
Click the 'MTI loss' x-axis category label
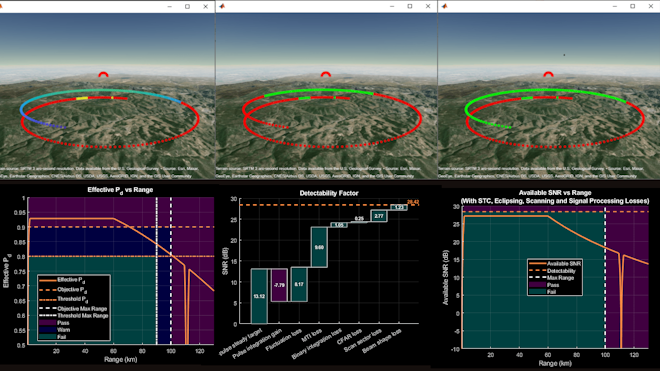311,336
